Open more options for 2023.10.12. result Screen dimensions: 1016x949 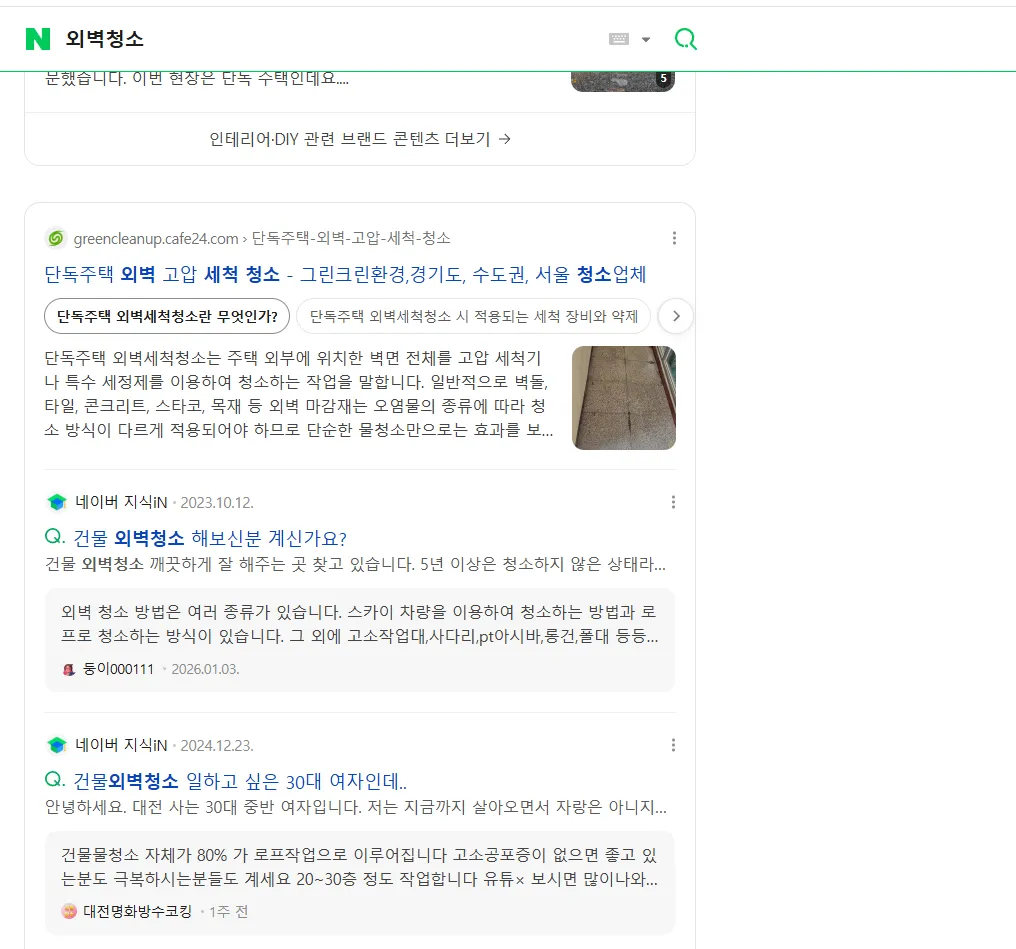[x=673, y=502]
